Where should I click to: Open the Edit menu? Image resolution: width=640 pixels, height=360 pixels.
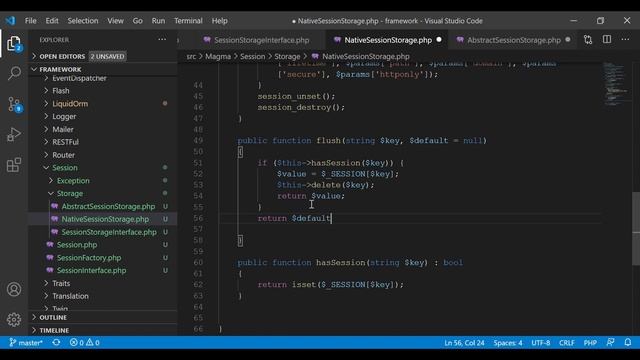tap(52, 21)
